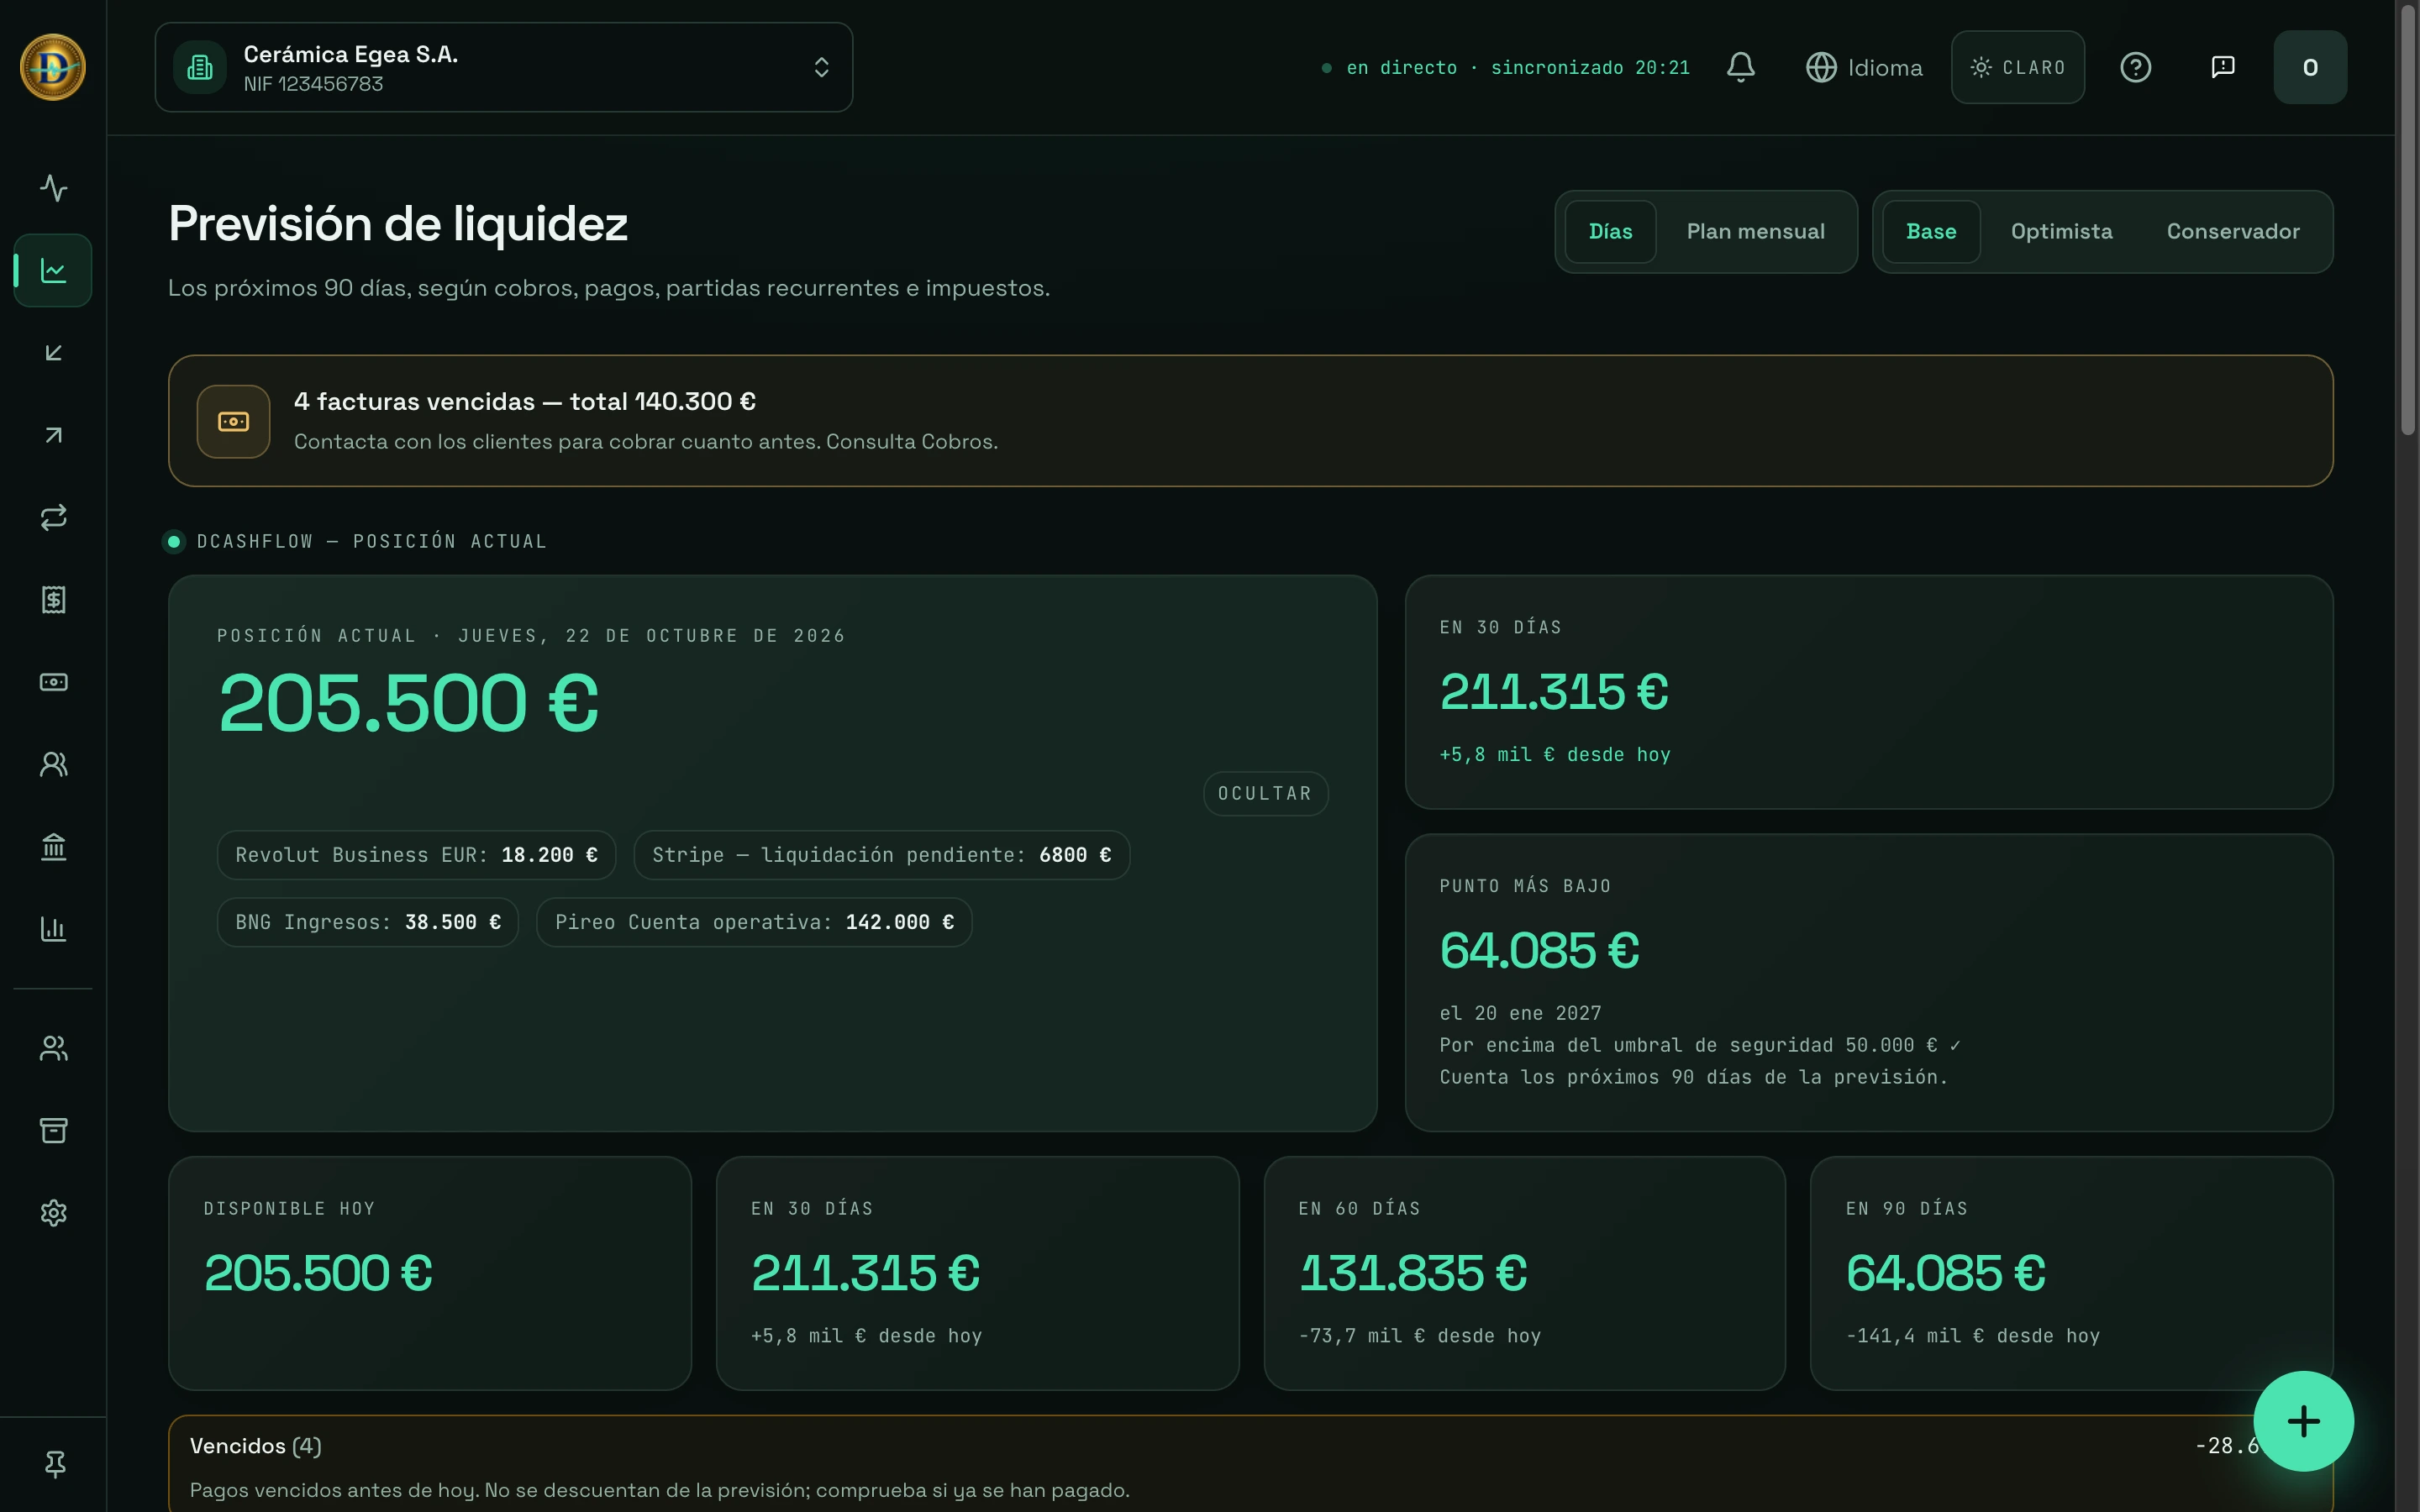Click '-141,4 mil € desde hoy' text
2420x1512 pixels.
point(1972,1336)
